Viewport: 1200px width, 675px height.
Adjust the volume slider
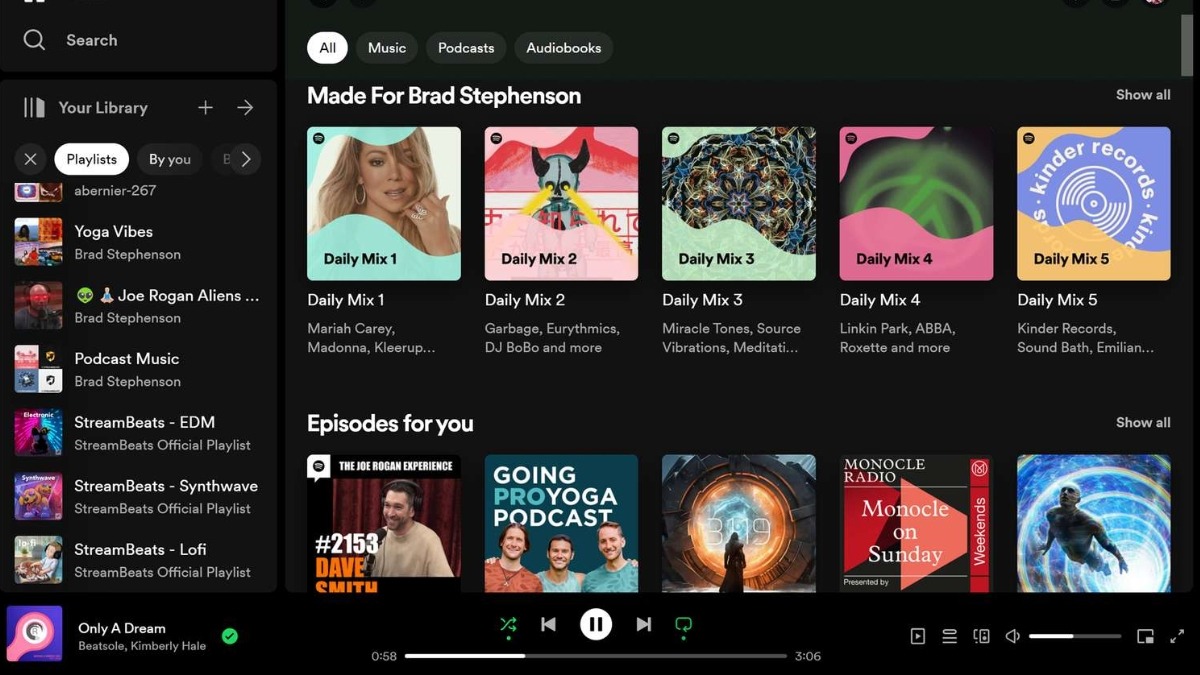pyautogui.click(x=1075, y=636)
